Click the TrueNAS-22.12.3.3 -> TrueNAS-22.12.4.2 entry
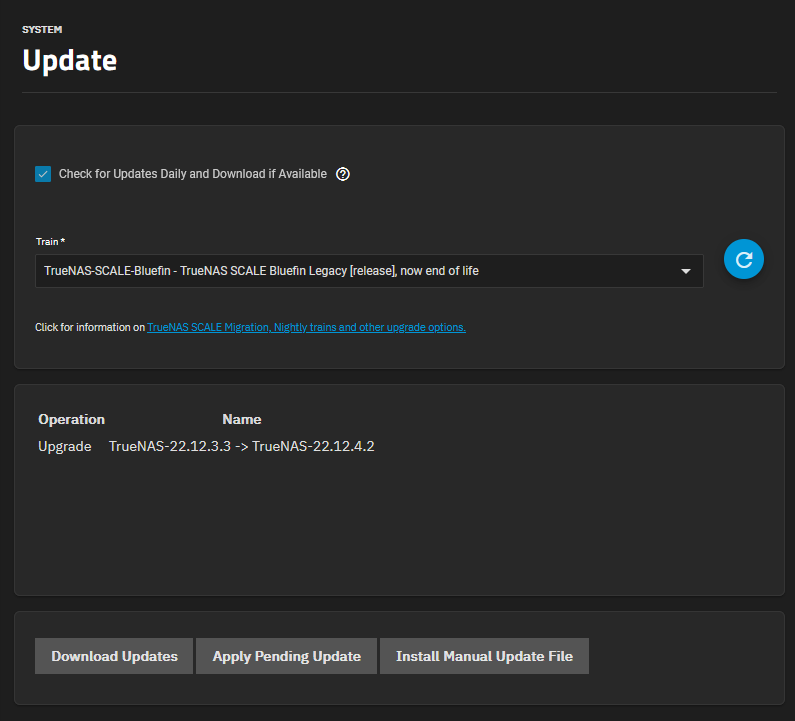The height and width of the screenshot is (721, 795). [x=242, y=446]
